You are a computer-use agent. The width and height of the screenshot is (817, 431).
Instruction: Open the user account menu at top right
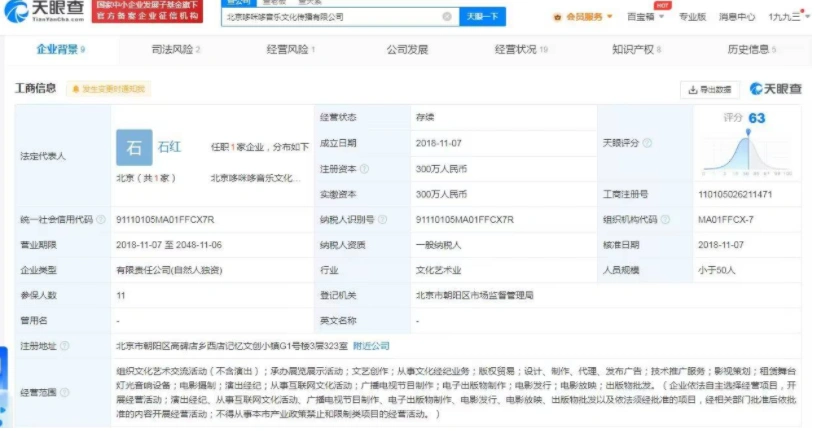[x=787, y=17]
